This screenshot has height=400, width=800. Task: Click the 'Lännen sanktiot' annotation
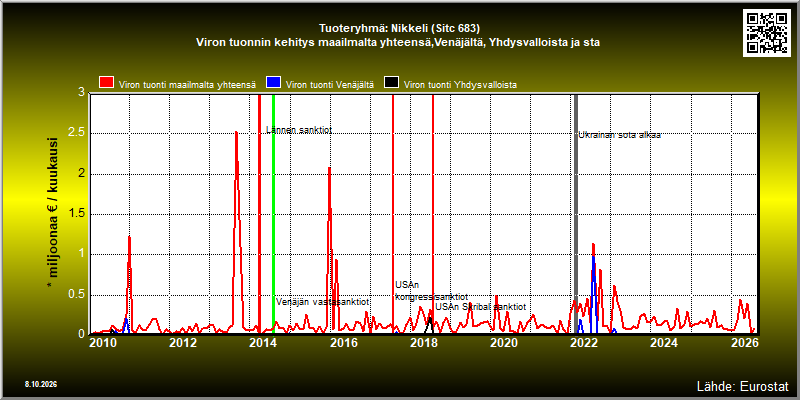point(299,130)
